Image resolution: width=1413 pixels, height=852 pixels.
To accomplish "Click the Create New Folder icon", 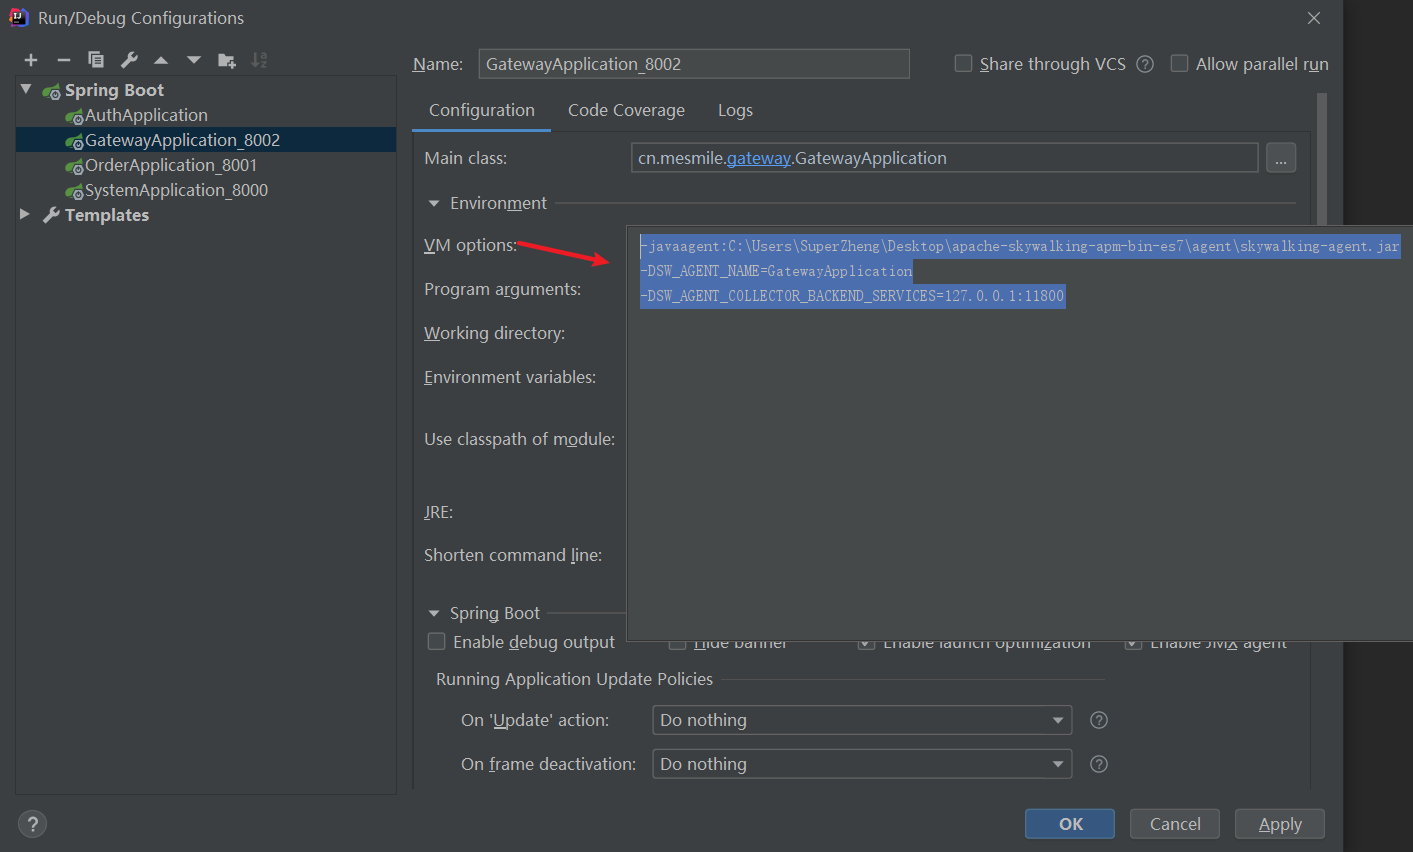I will click(x=227, y=60).
